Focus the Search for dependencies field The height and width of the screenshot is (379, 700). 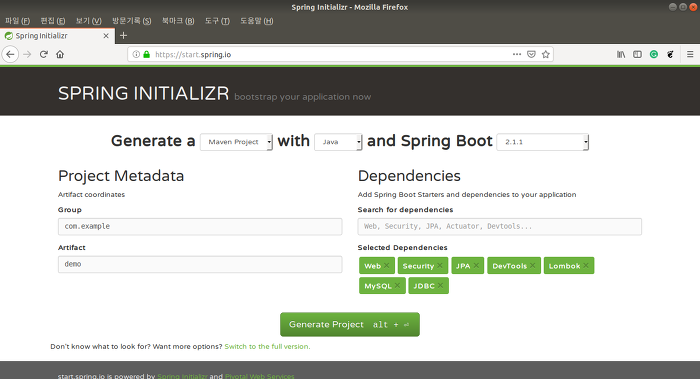point(500,226)
